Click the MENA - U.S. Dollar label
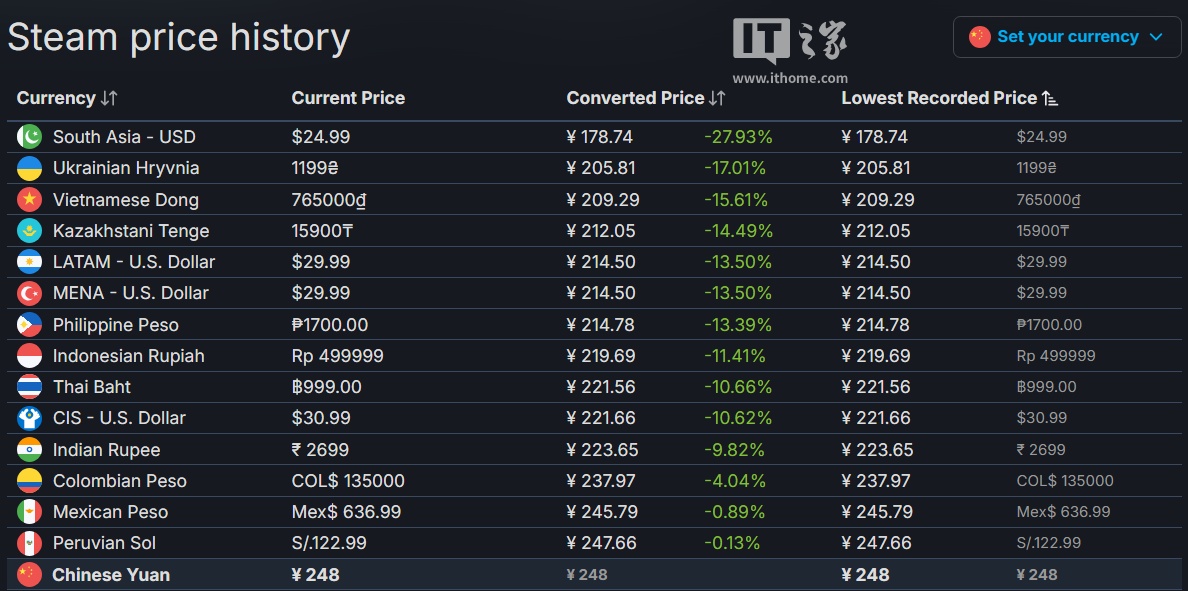Viewport: 1188px width, 591px height. point(131,293)
